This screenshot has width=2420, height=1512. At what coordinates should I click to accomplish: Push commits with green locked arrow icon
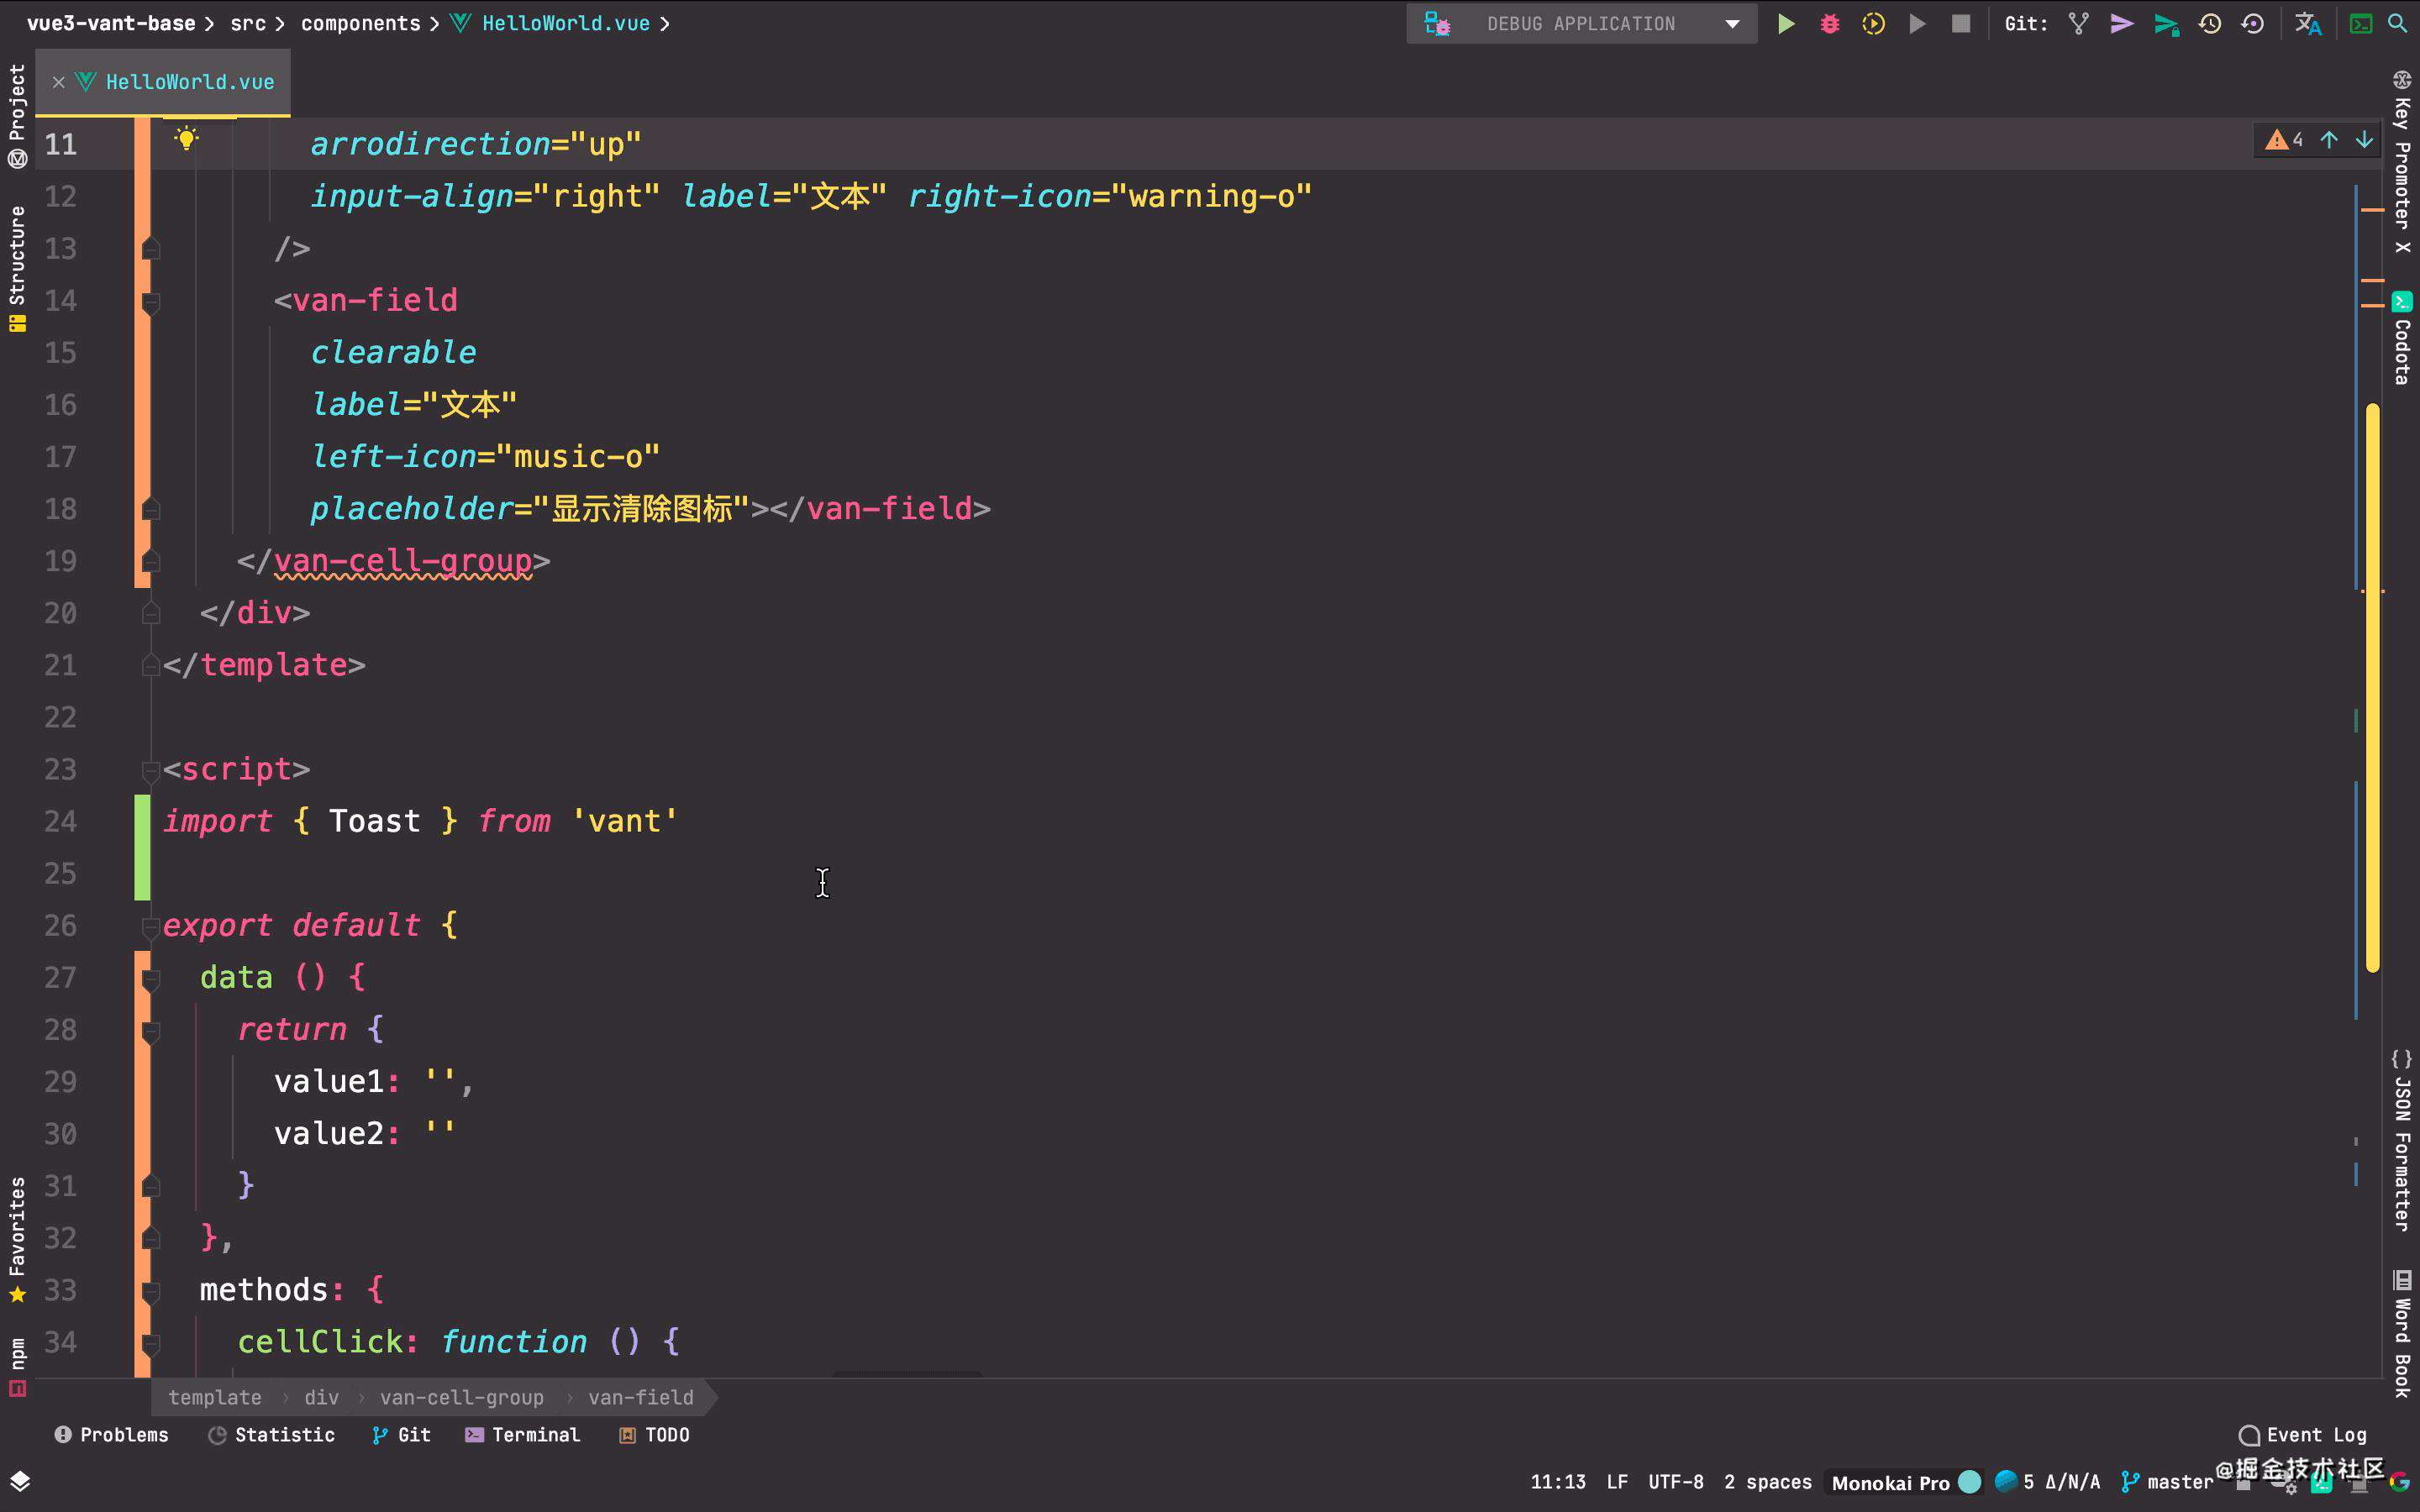(2166, 24)
